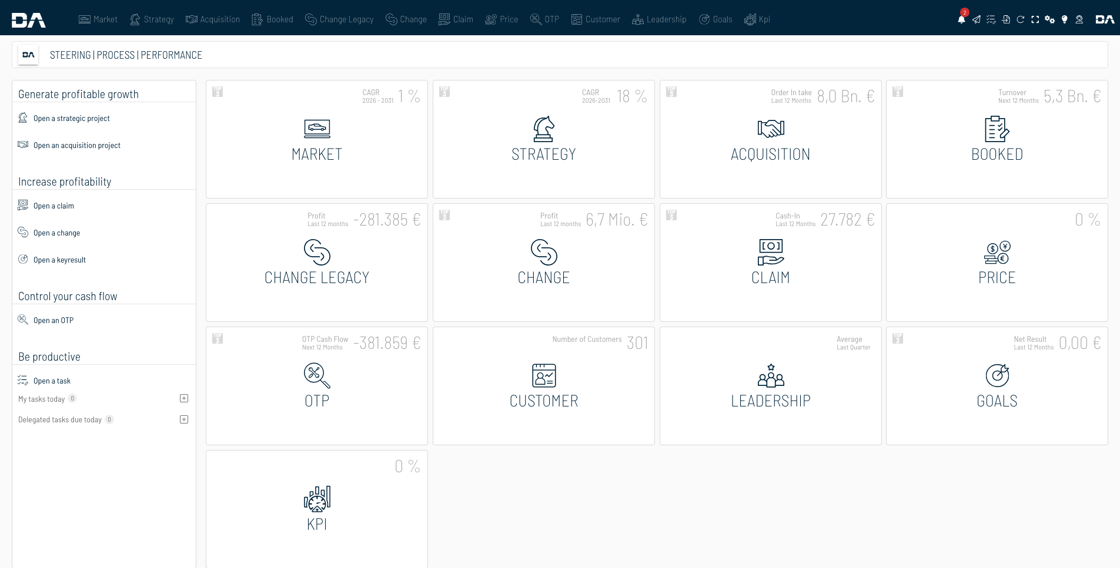Go to Strategy in top navigation
The width and height of the screenshot is (1120, 568).
tap(151, 19)
